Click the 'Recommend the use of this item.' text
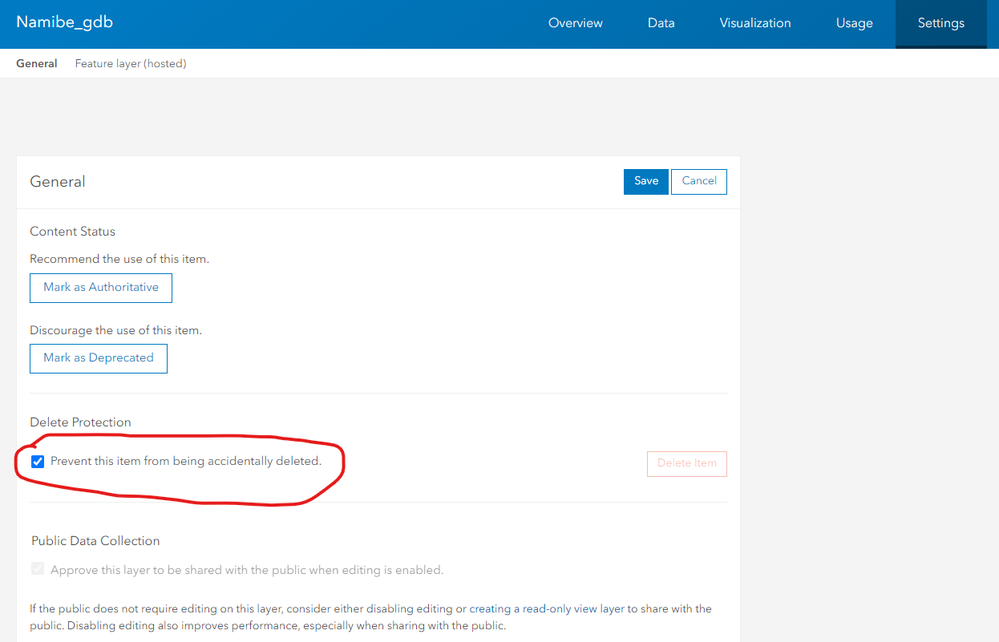999x642 pixels. pos(119,259)
